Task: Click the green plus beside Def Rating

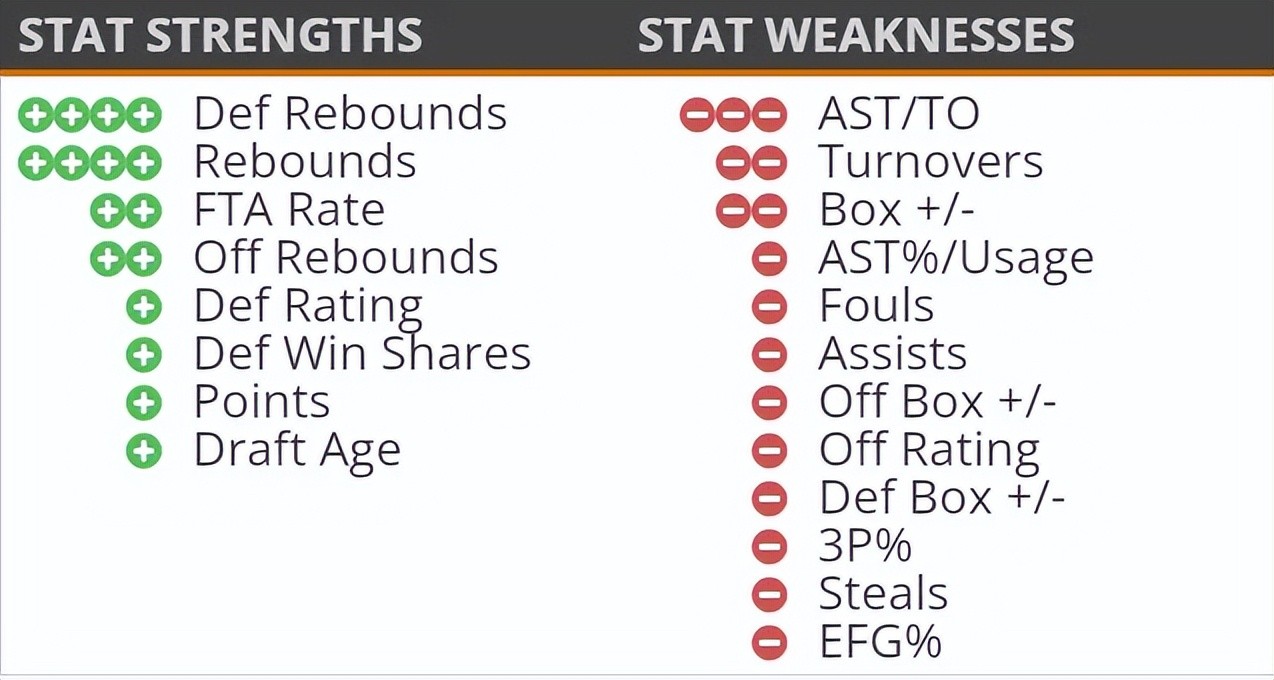Action: (144, 307)
